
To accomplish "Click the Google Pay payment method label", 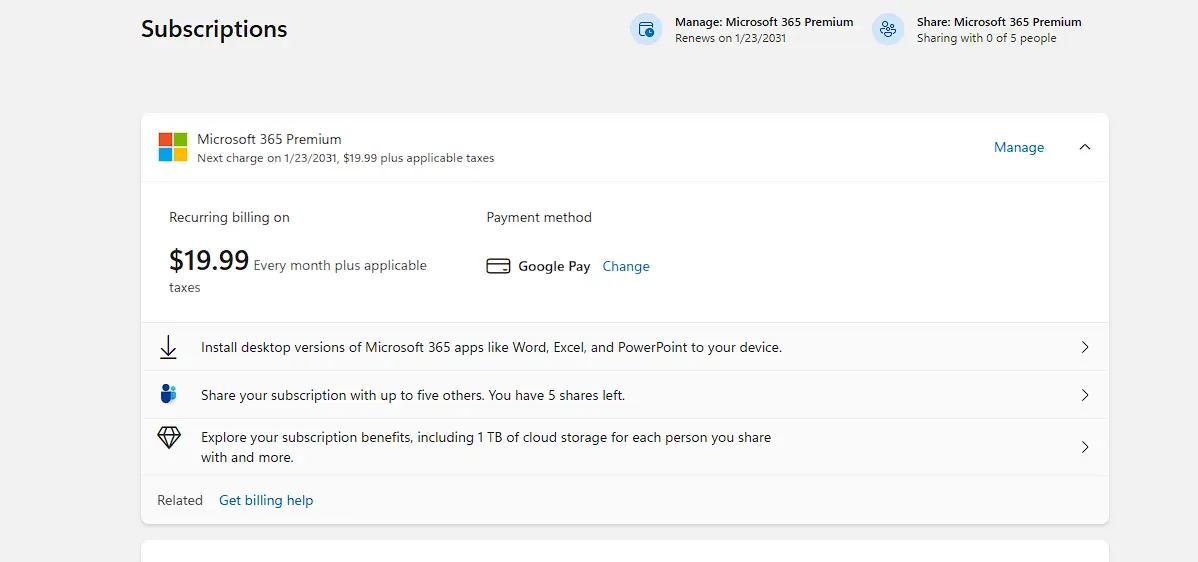I will [554, 266].
